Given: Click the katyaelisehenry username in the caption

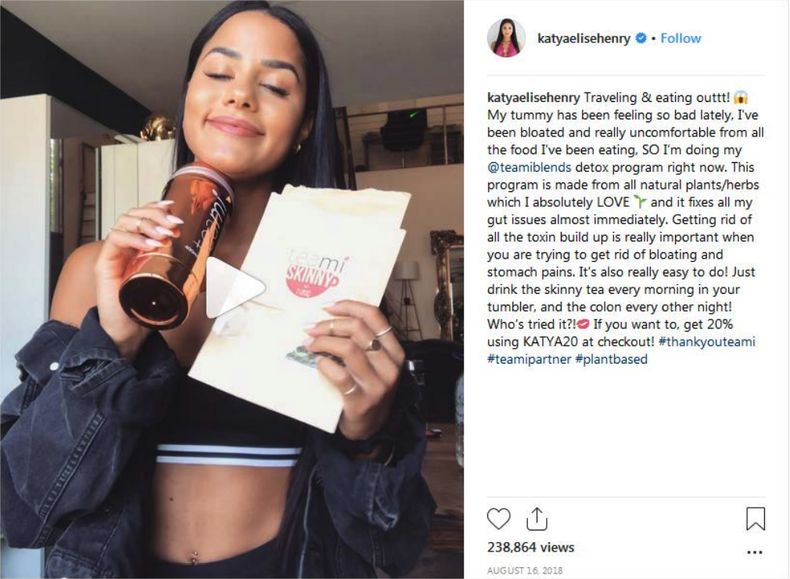Looking at the screenshot, I should [x=534, y=97].
